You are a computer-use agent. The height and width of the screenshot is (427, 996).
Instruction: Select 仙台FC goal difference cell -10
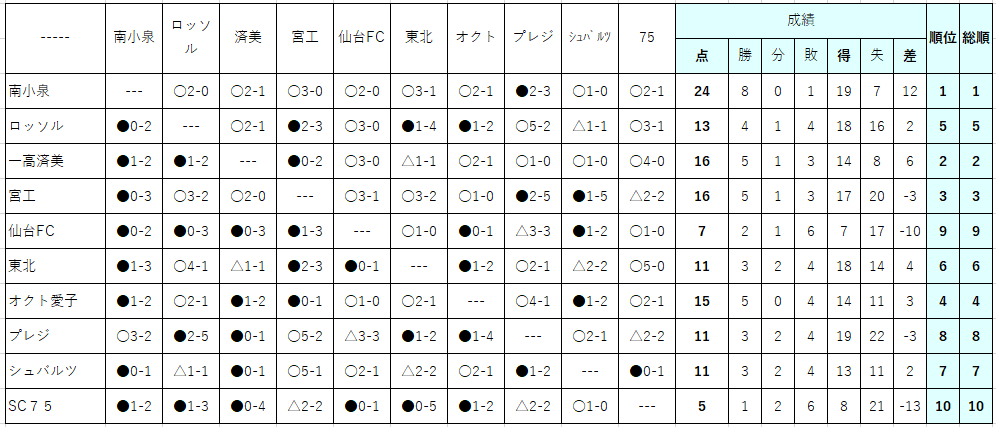[910, 231]
